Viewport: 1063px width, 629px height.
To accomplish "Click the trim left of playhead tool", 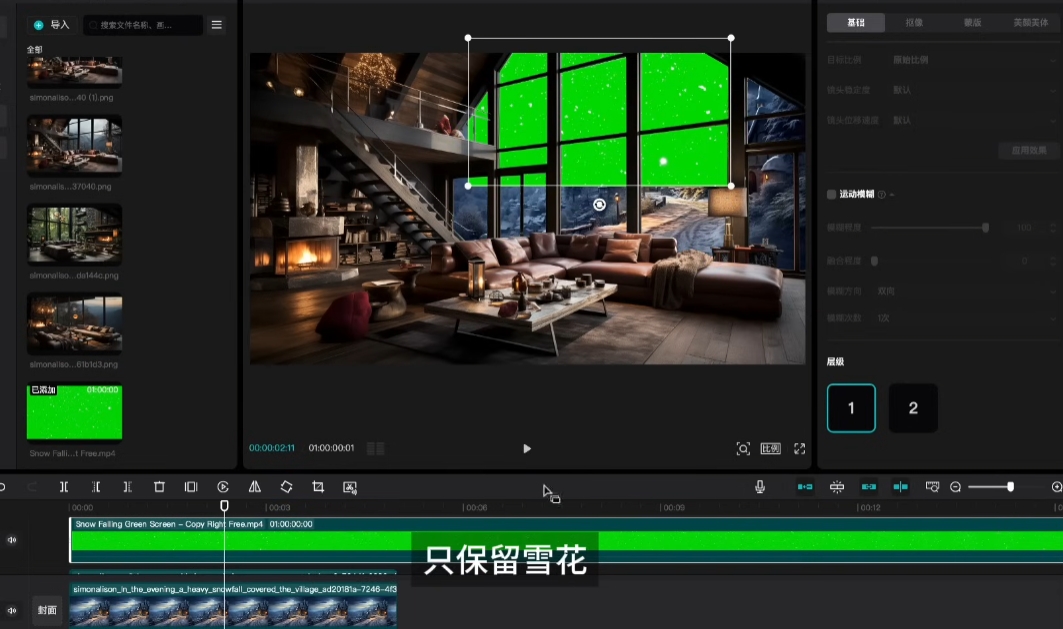I will click(96, 487).
